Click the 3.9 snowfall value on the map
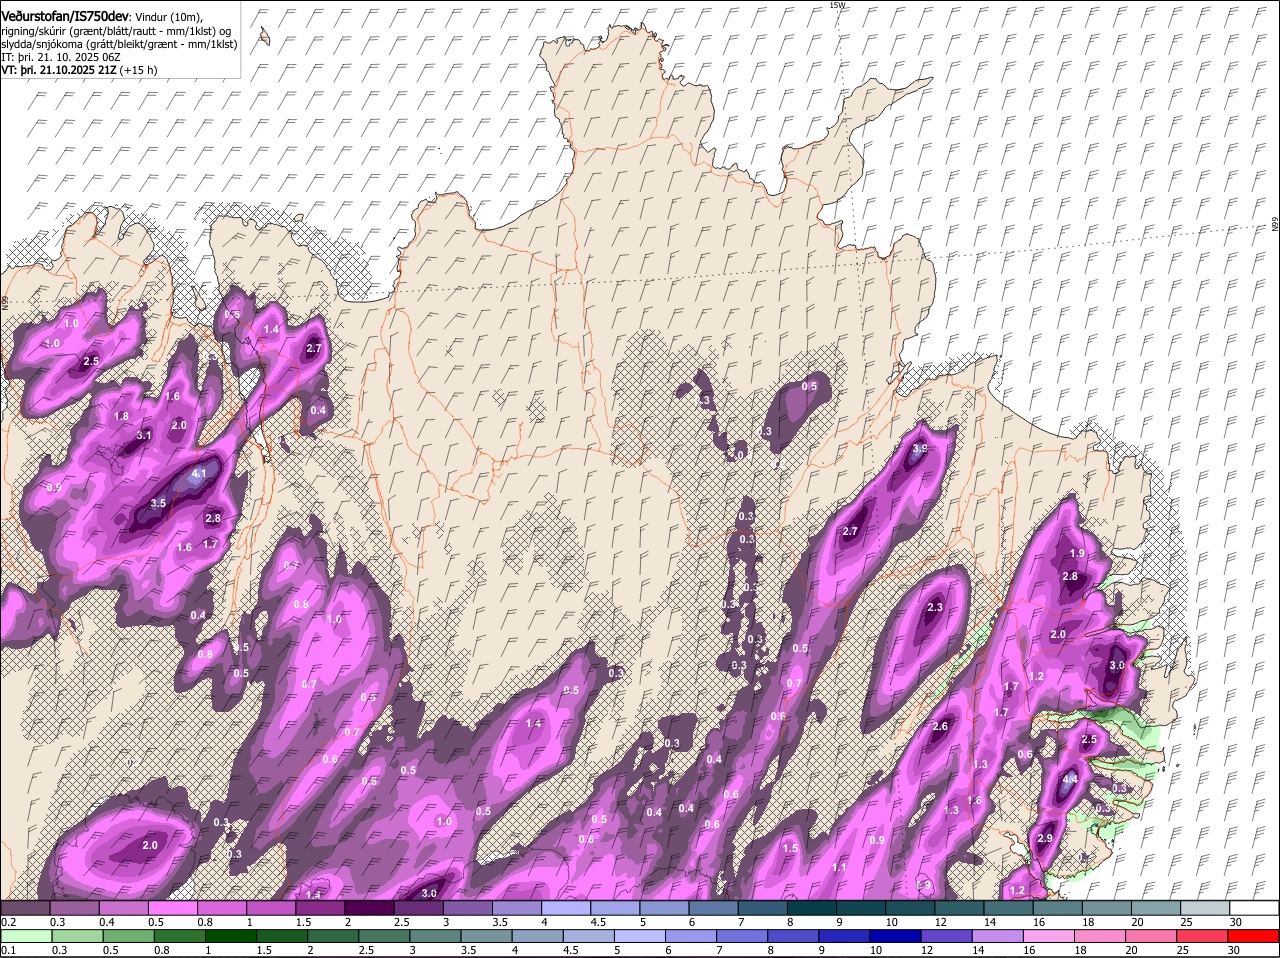The width and height of the screenshot is (1280, 958). [920, 449]
